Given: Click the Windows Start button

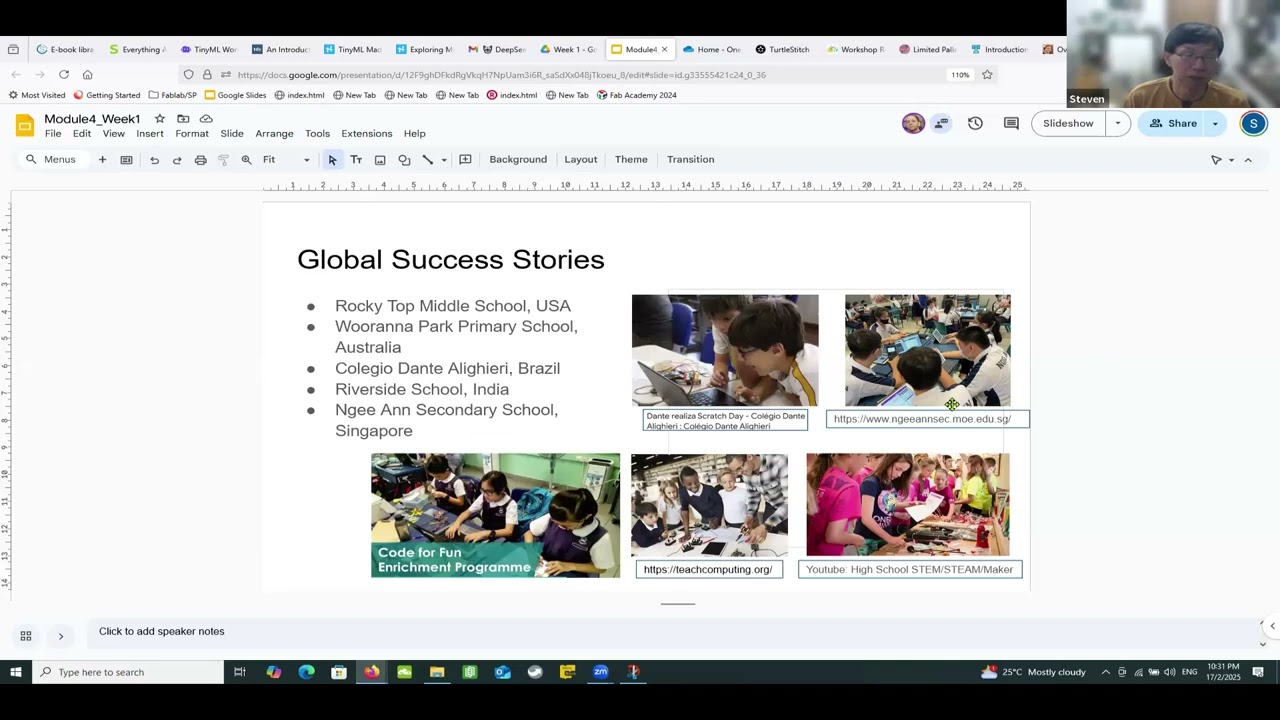Looking at the screenshot, I should point(16,672).
